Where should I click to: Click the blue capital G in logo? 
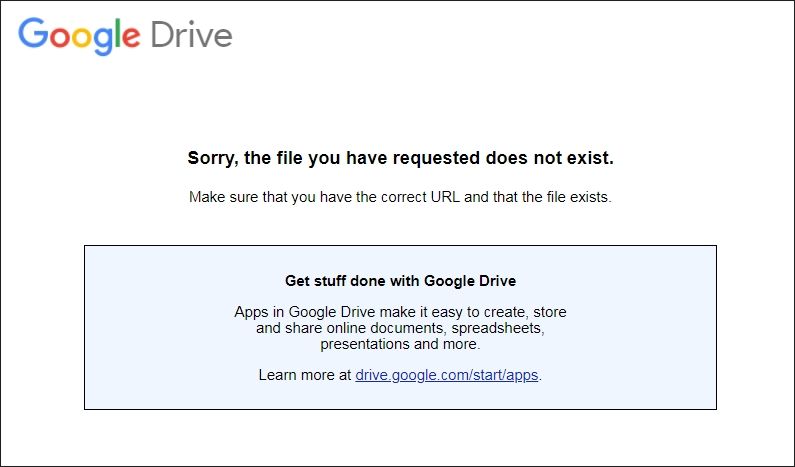(33, 33)
